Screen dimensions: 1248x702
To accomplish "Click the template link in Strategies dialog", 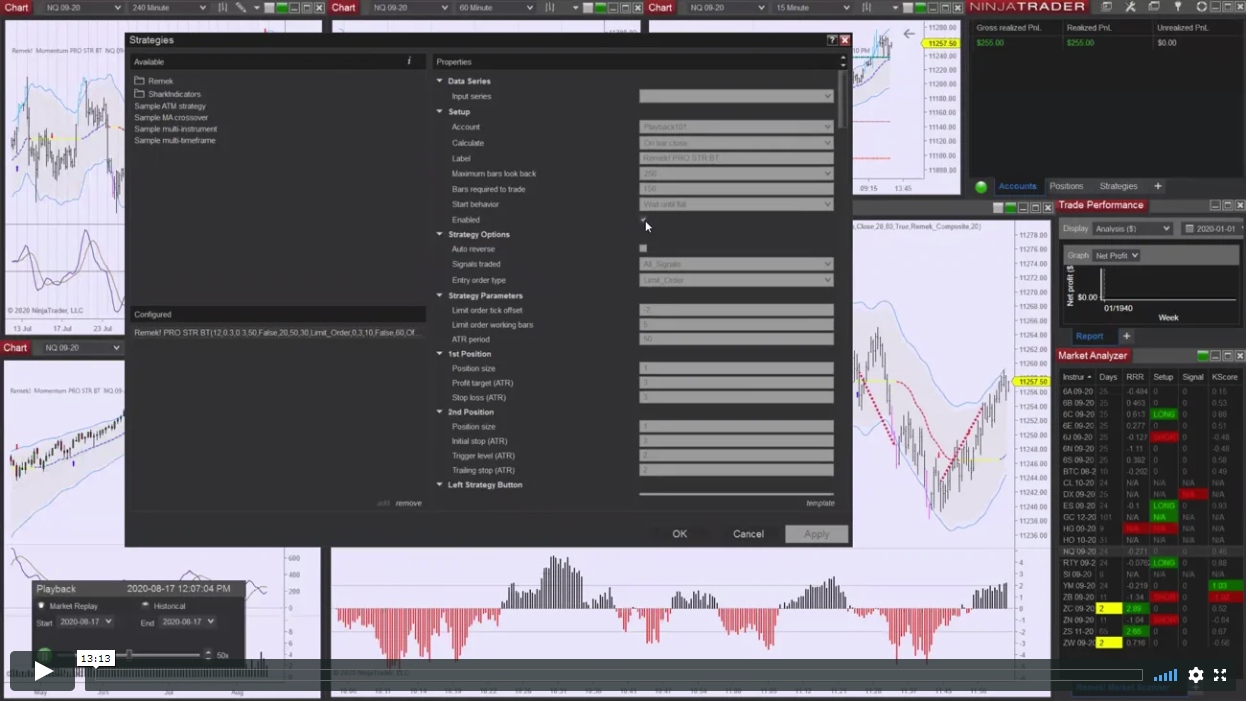I will click(x=820, y=503).
